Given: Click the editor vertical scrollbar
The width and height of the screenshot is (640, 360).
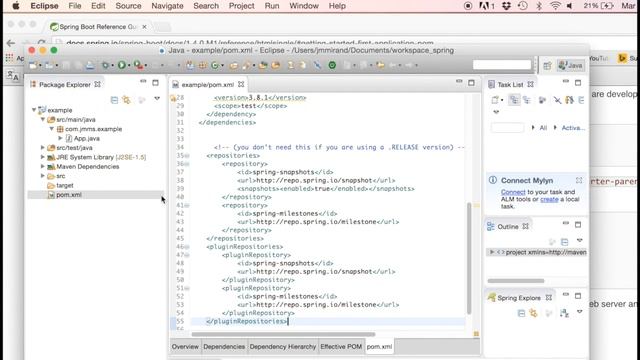Looking at the screenshot, I should 469,258.
